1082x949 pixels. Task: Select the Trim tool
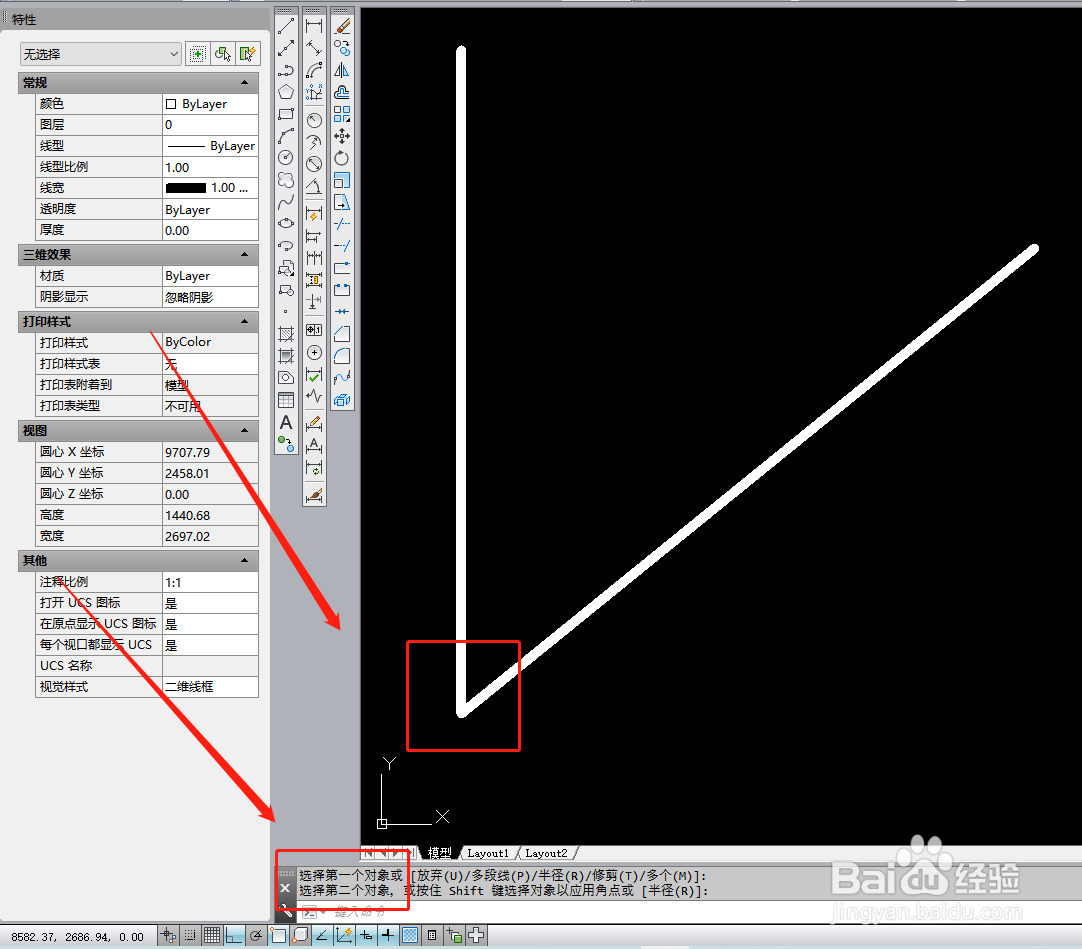342,224
